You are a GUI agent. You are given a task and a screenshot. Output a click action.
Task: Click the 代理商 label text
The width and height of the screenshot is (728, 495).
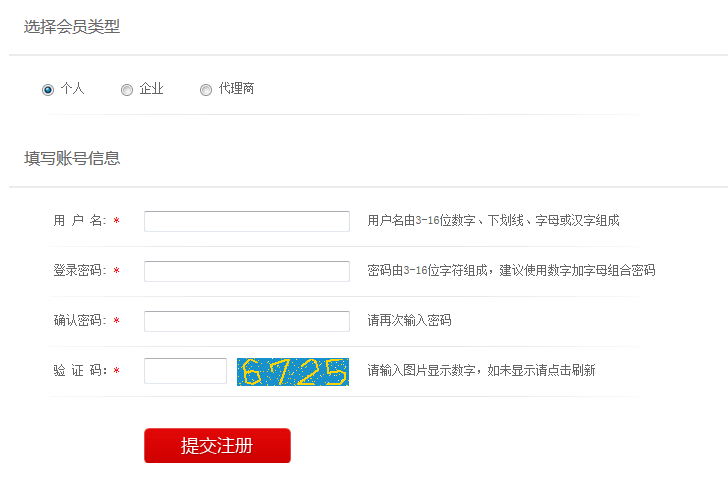click(x=236, y=89)
